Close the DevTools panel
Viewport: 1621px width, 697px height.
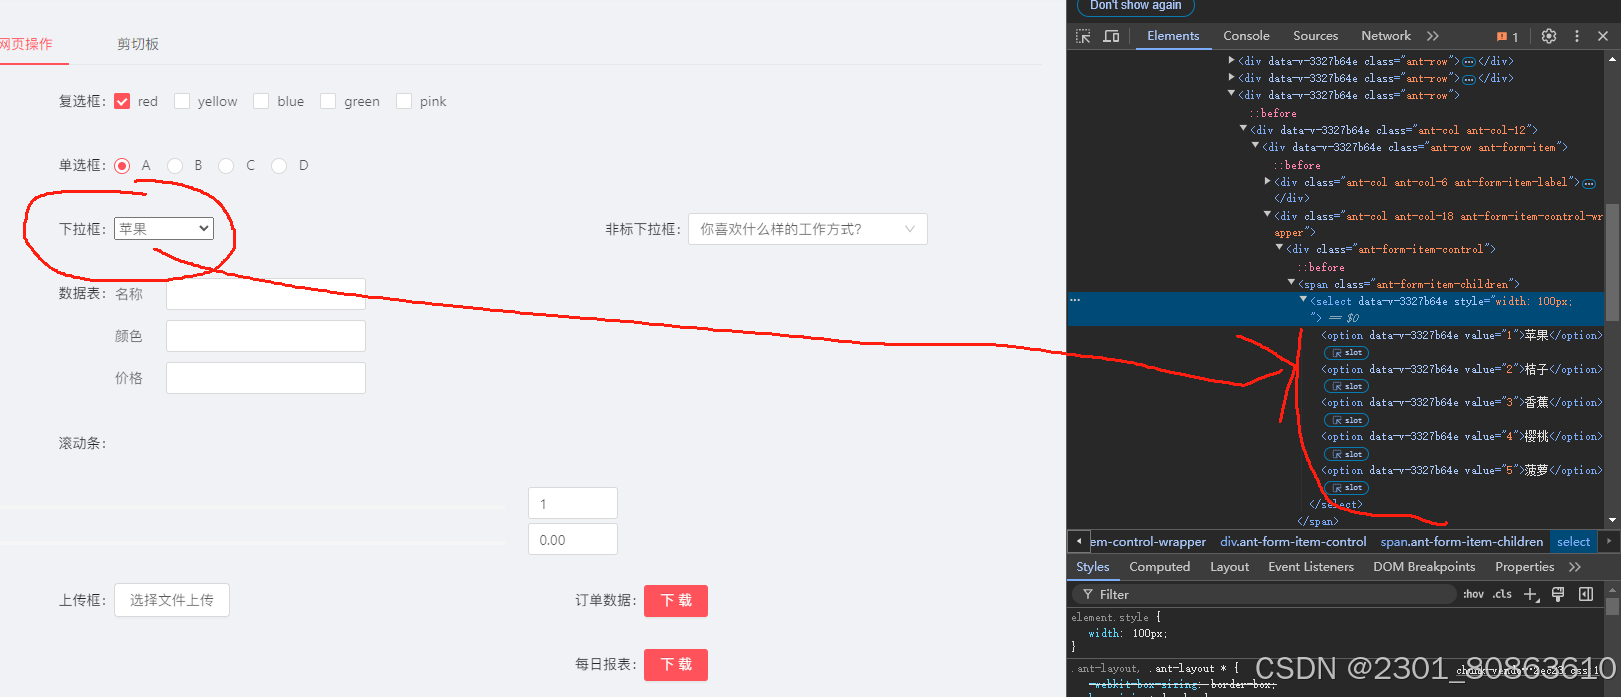[x=1603, y=36]
